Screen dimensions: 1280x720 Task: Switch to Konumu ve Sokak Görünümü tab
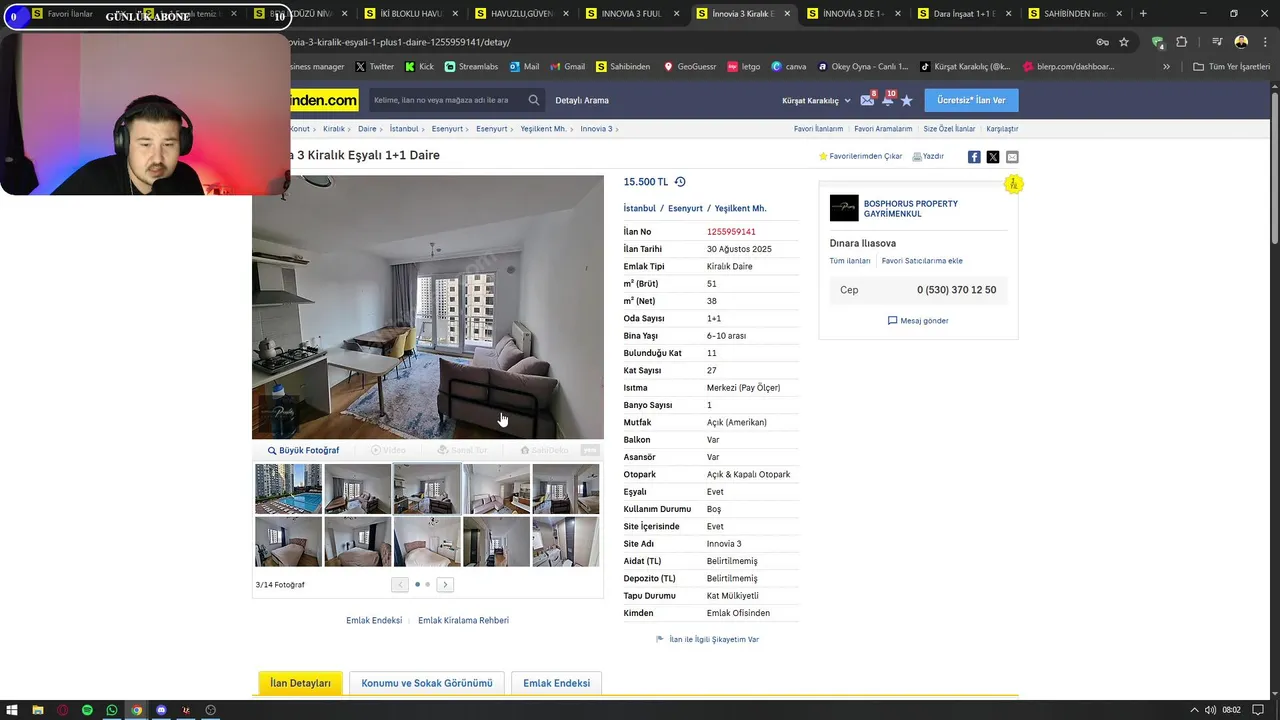tap(427, 683)
